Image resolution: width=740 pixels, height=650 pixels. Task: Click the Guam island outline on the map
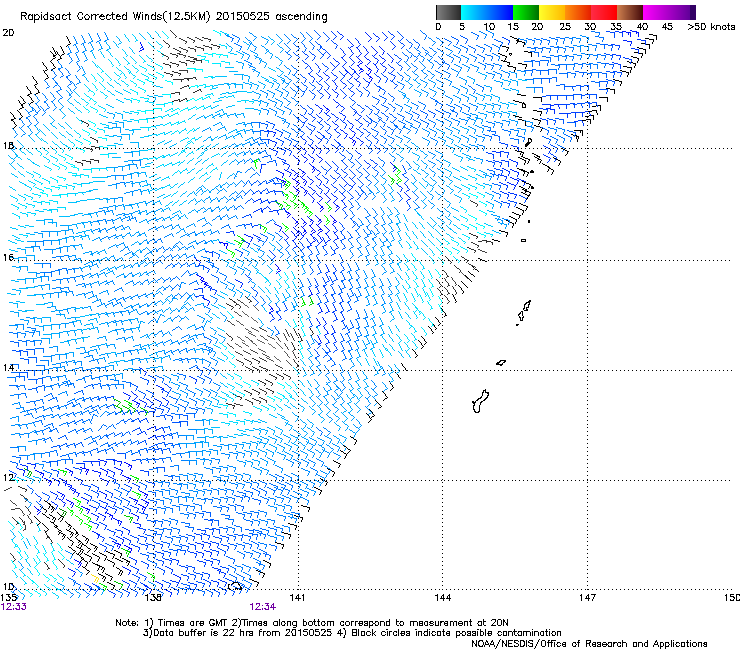(480, 401)
